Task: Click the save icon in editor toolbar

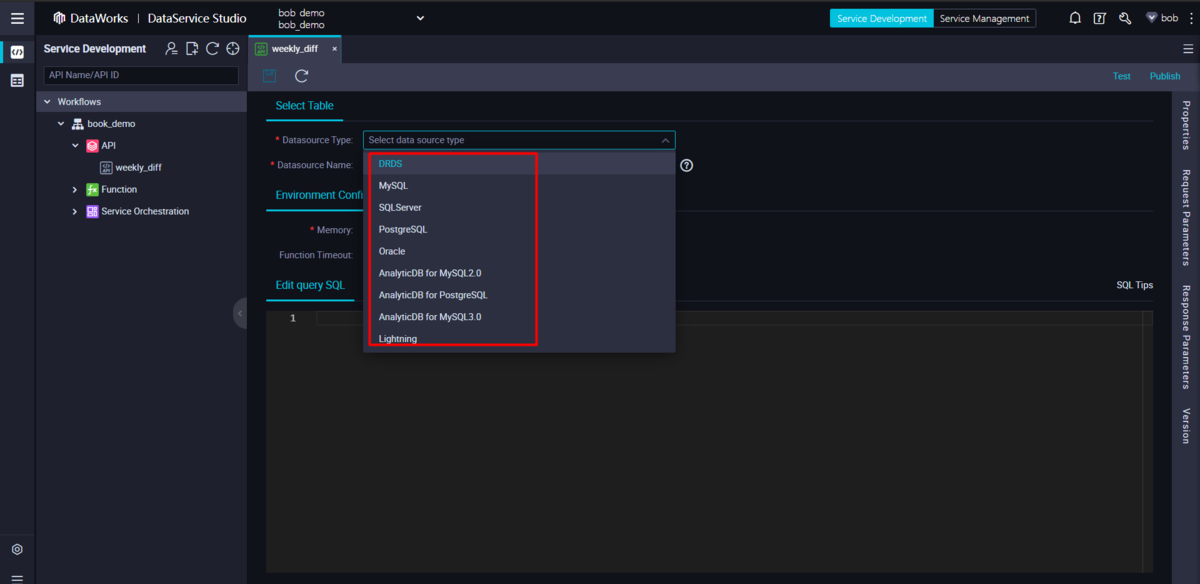Action: 270,76
